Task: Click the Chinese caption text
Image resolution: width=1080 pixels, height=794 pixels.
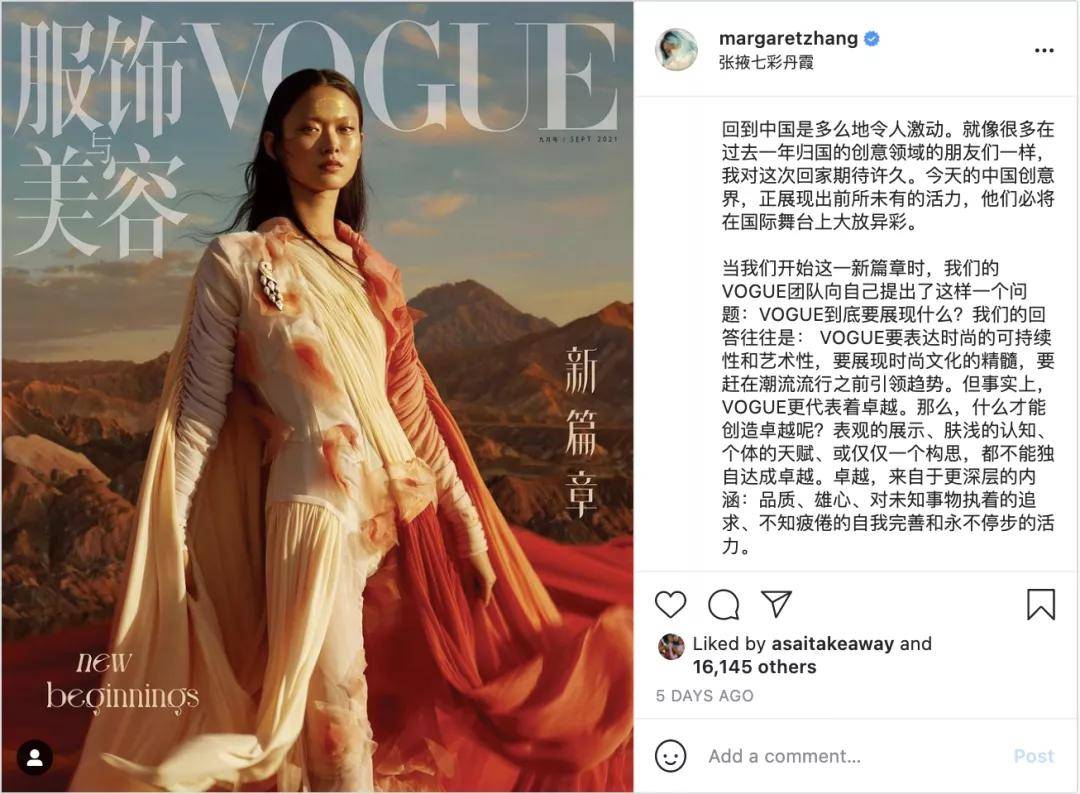Action: (x=888, y=337)
